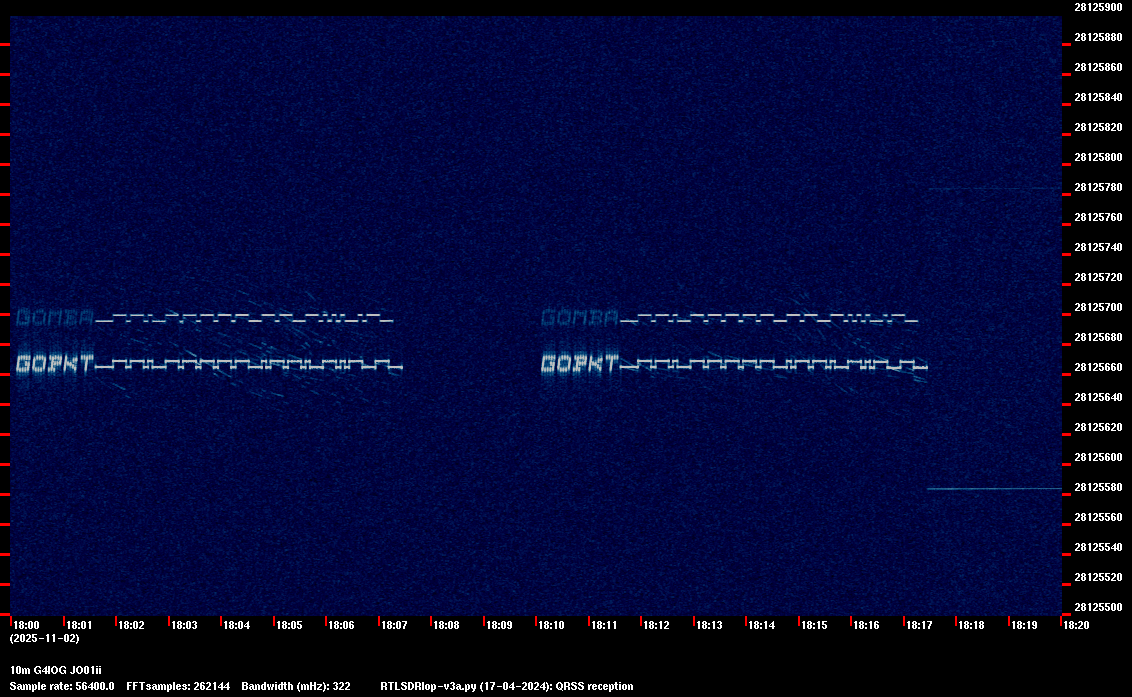This screenshot has width=1132, height=697.
Task: Click the 18:14 time axis label
Action: click(x=762, y=625)
